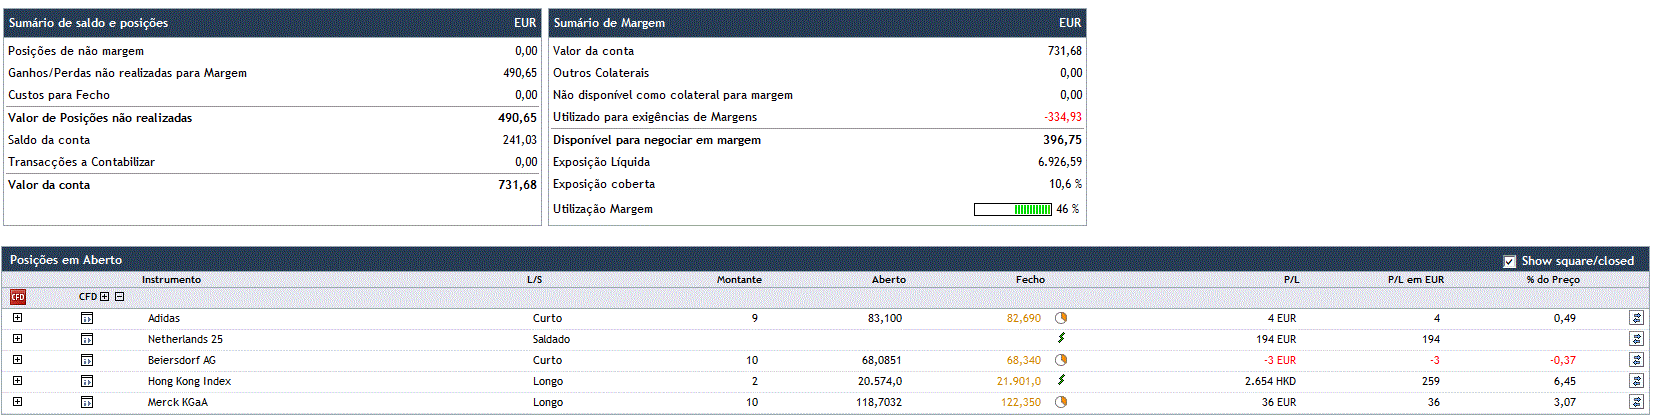This screenshot has height=417, width=1654.
Task: Open the Hong Kong Index details icon
Action: (87, 381)
